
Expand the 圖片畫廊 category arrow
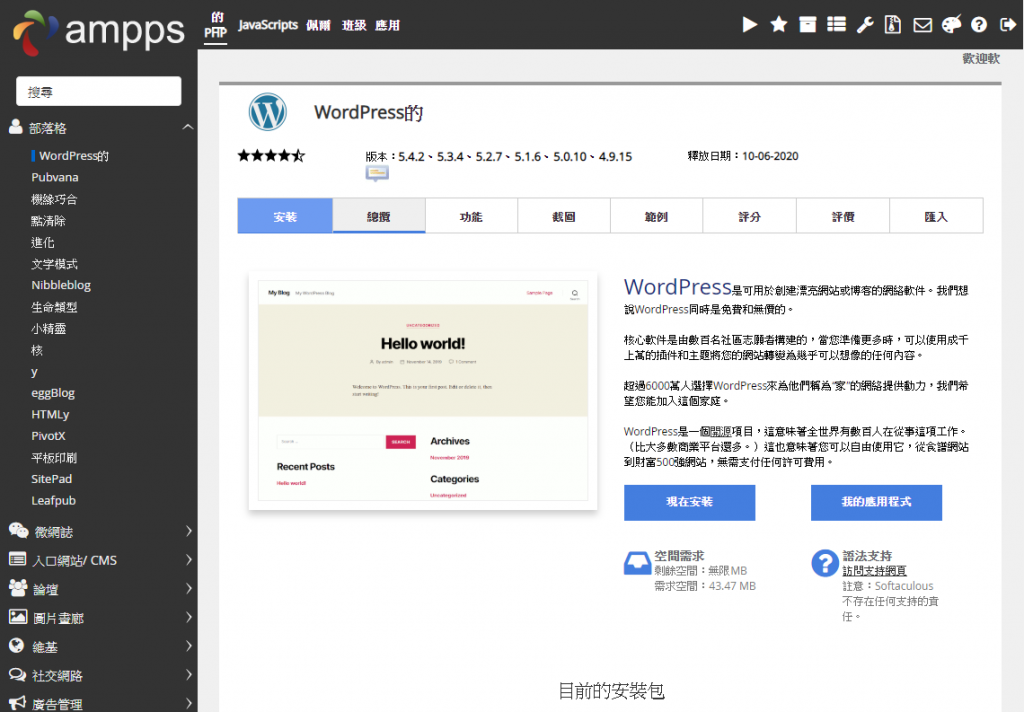pyautogui.click(x=189, y=617)
